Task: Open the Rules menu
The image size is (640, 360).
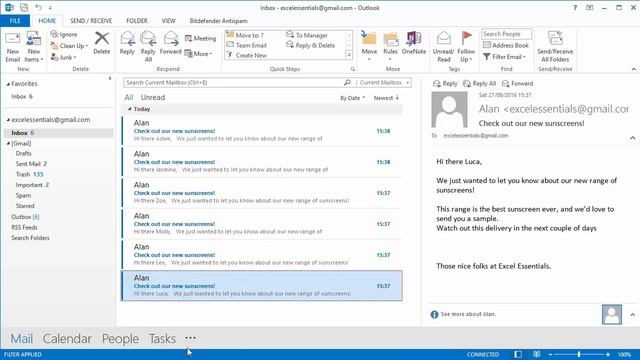Action: pos(390,47)
